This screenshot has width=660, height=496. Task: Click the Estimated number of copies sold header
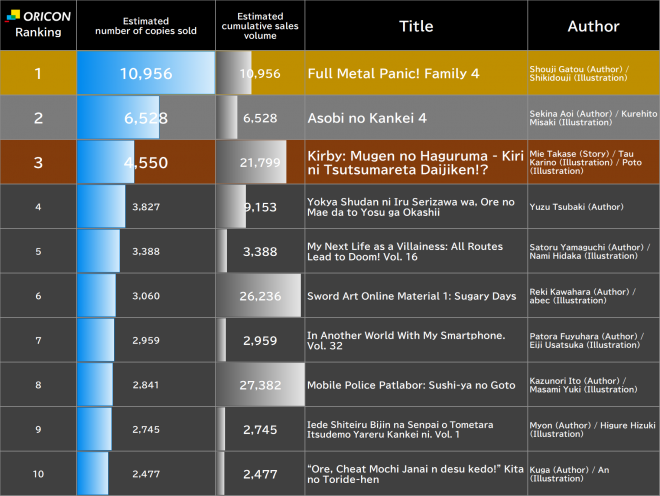click(x=146, y=26)
